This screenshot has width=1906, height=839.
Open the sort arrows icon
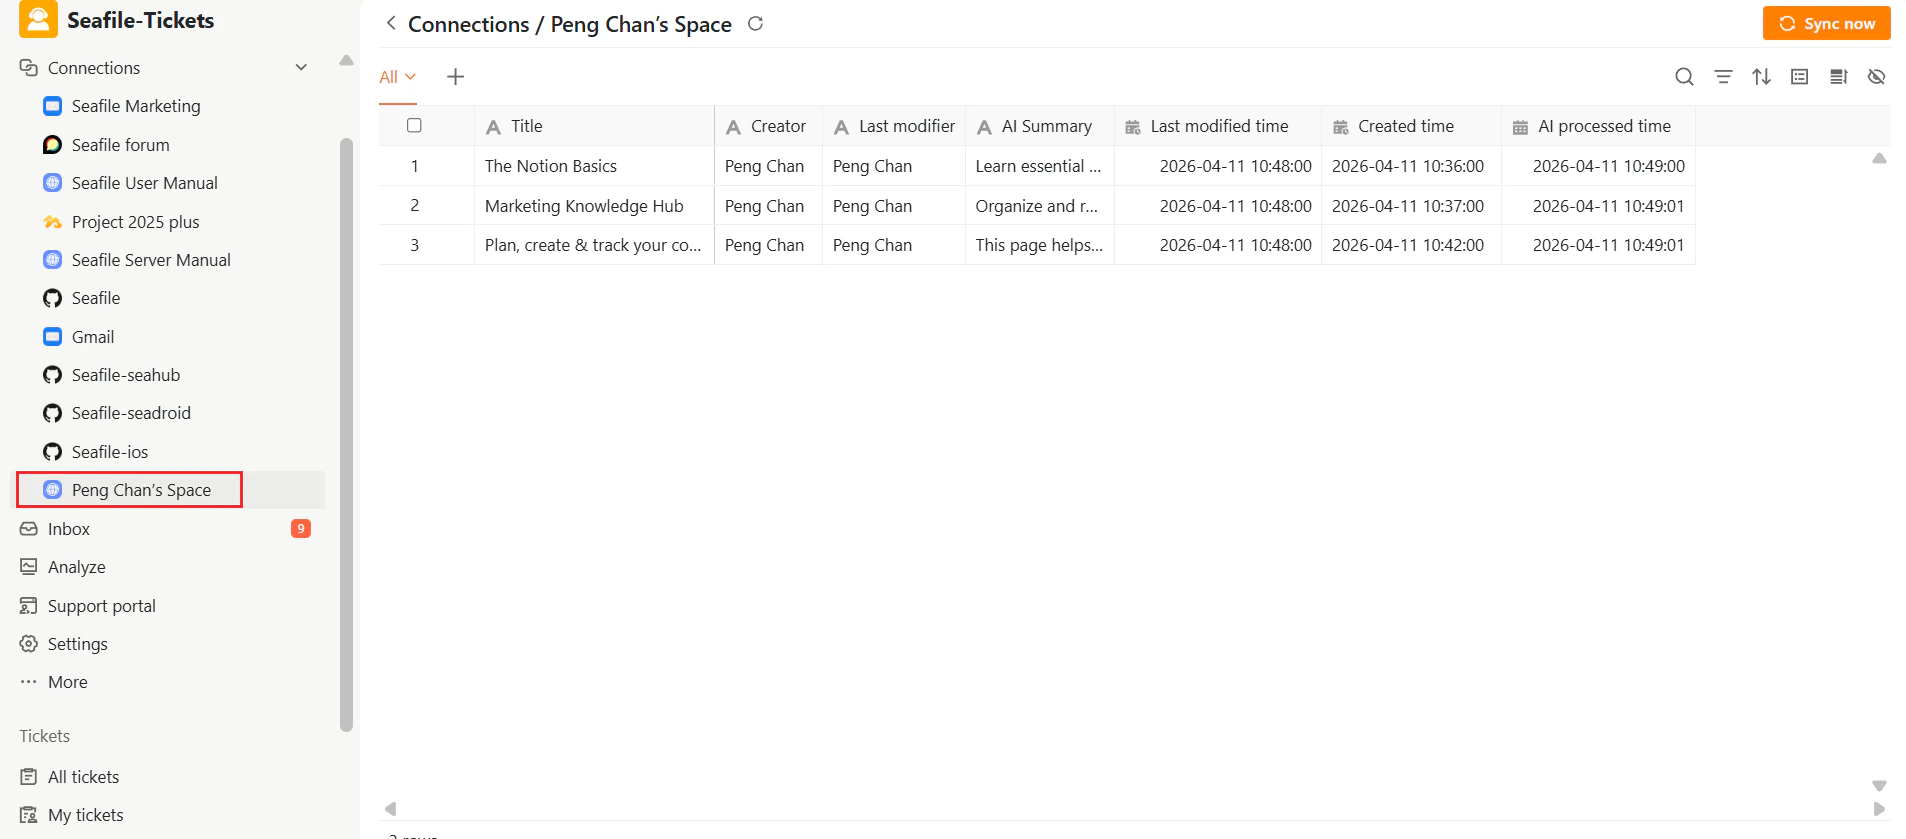click(1762, 76)
